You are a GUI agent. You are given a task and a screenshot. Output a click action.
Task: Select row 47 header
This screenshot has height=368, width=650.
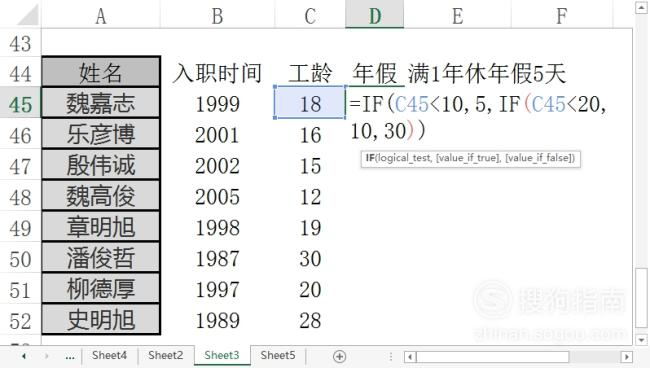(20, 166)
